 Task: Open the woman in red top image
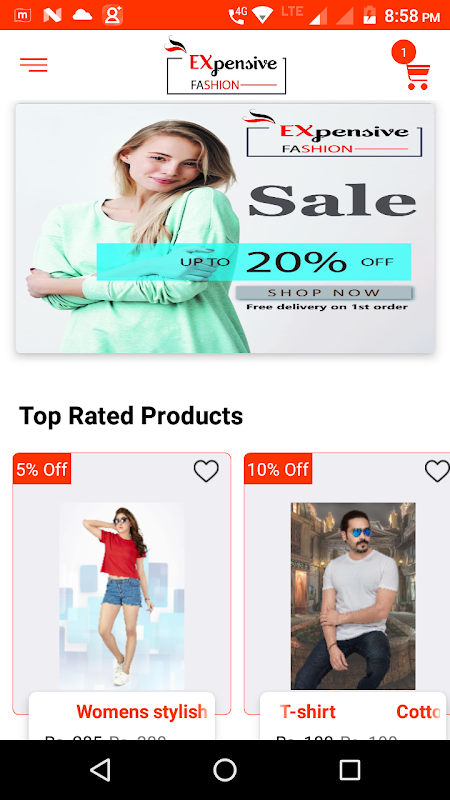122,596
